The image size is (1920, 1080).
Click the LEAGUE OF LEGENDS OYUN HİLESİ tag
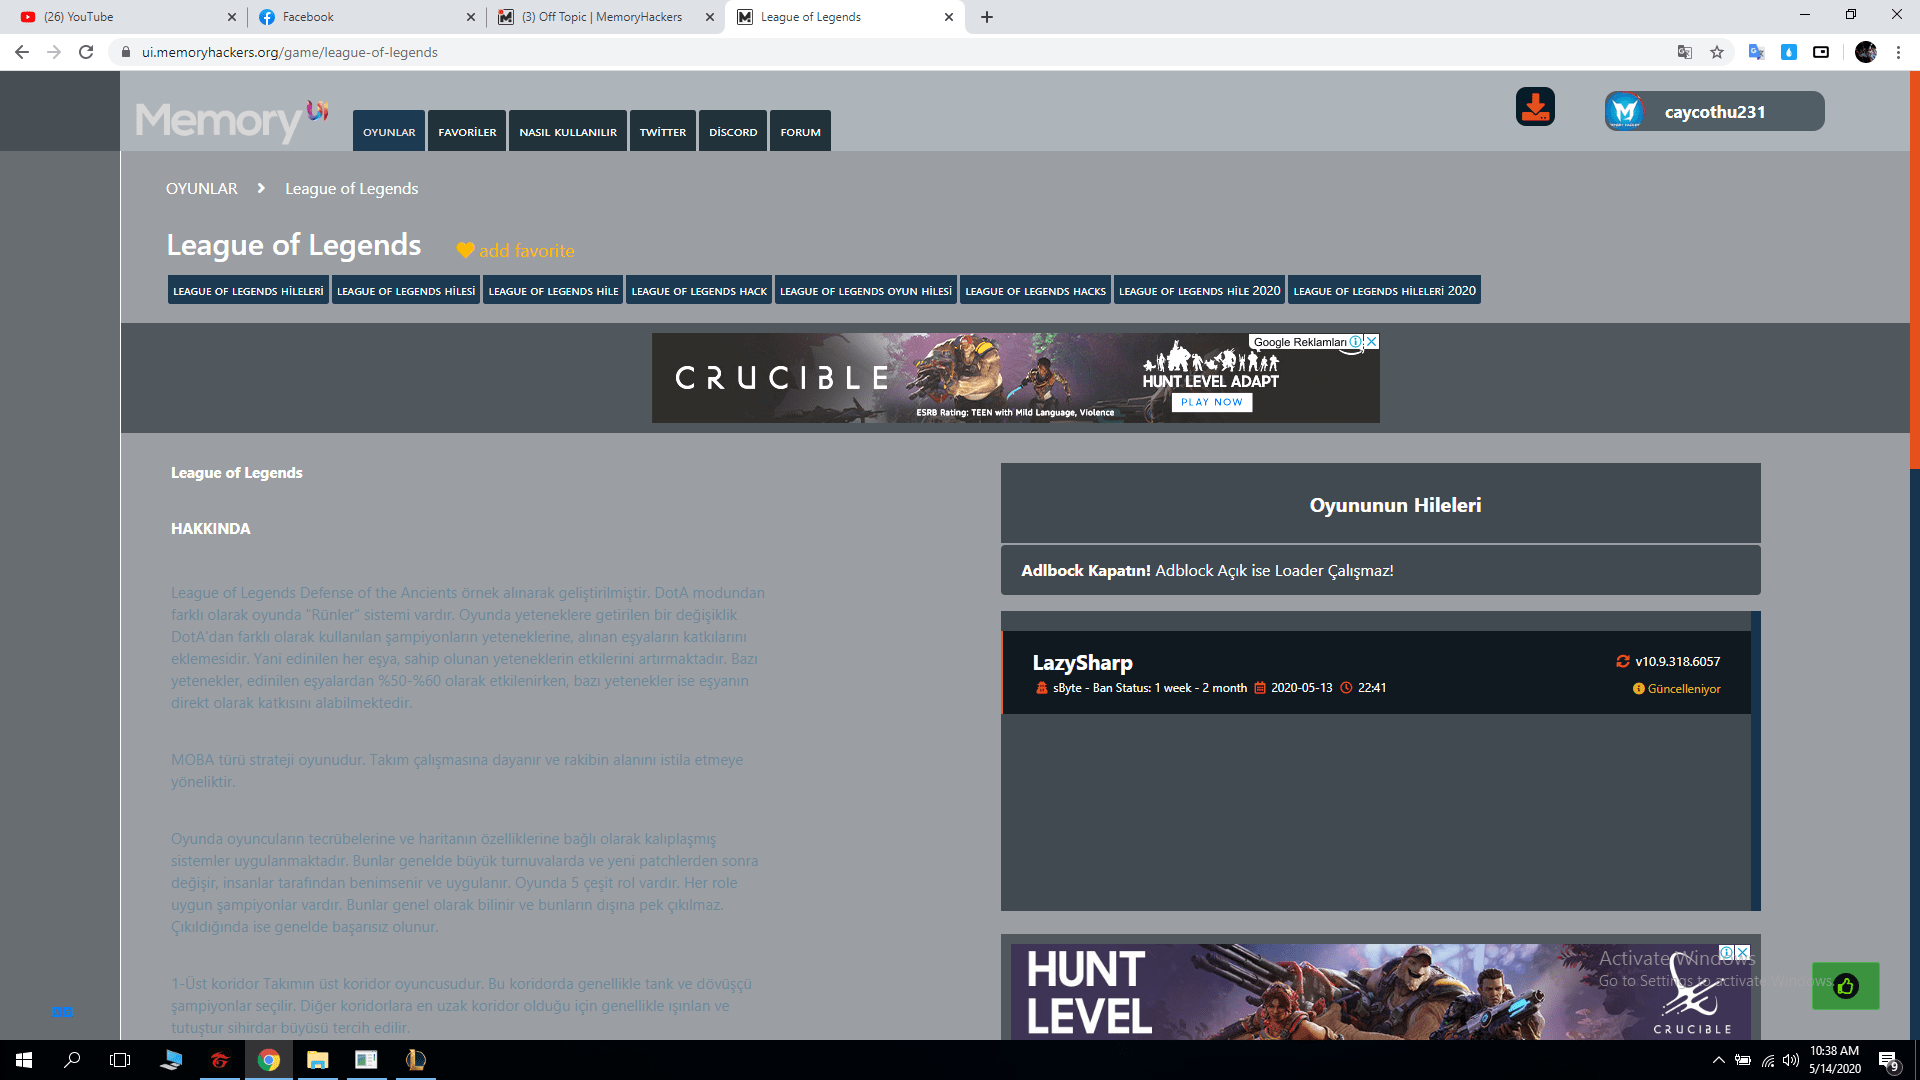(866, 290)
